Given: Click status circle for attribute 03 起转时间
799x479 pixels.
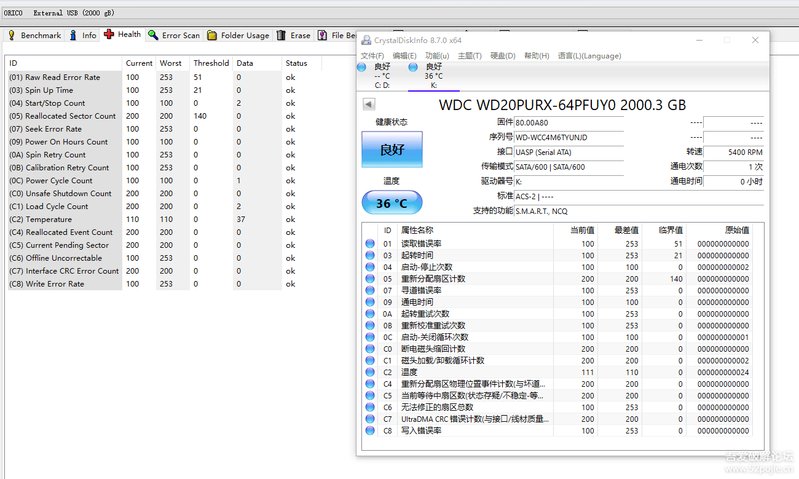Looking at the screenshot, I should pyautogui.click(x=370, y=255).
